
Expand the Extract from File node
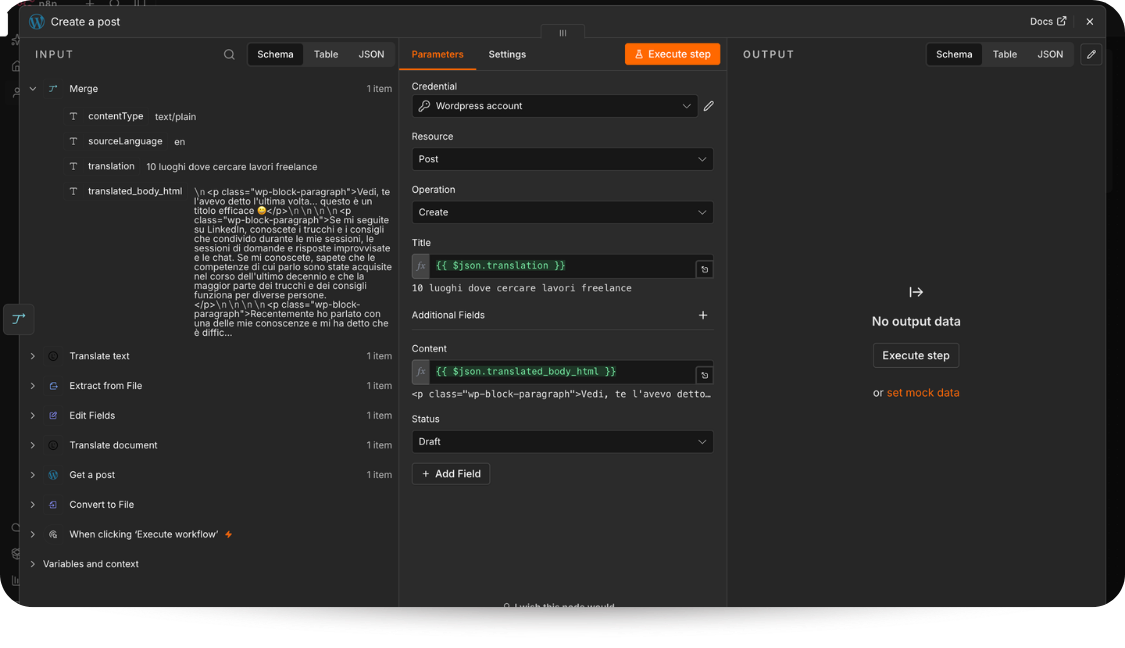point(33,386)
